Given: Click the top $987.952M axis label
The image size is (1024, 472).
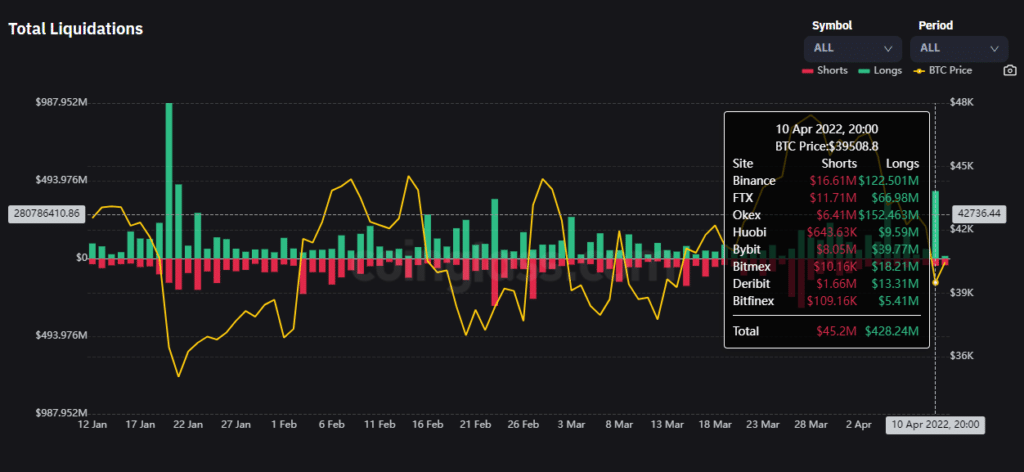Looking at the screenshot, I should pyautogui.click(x=63, y=102).
